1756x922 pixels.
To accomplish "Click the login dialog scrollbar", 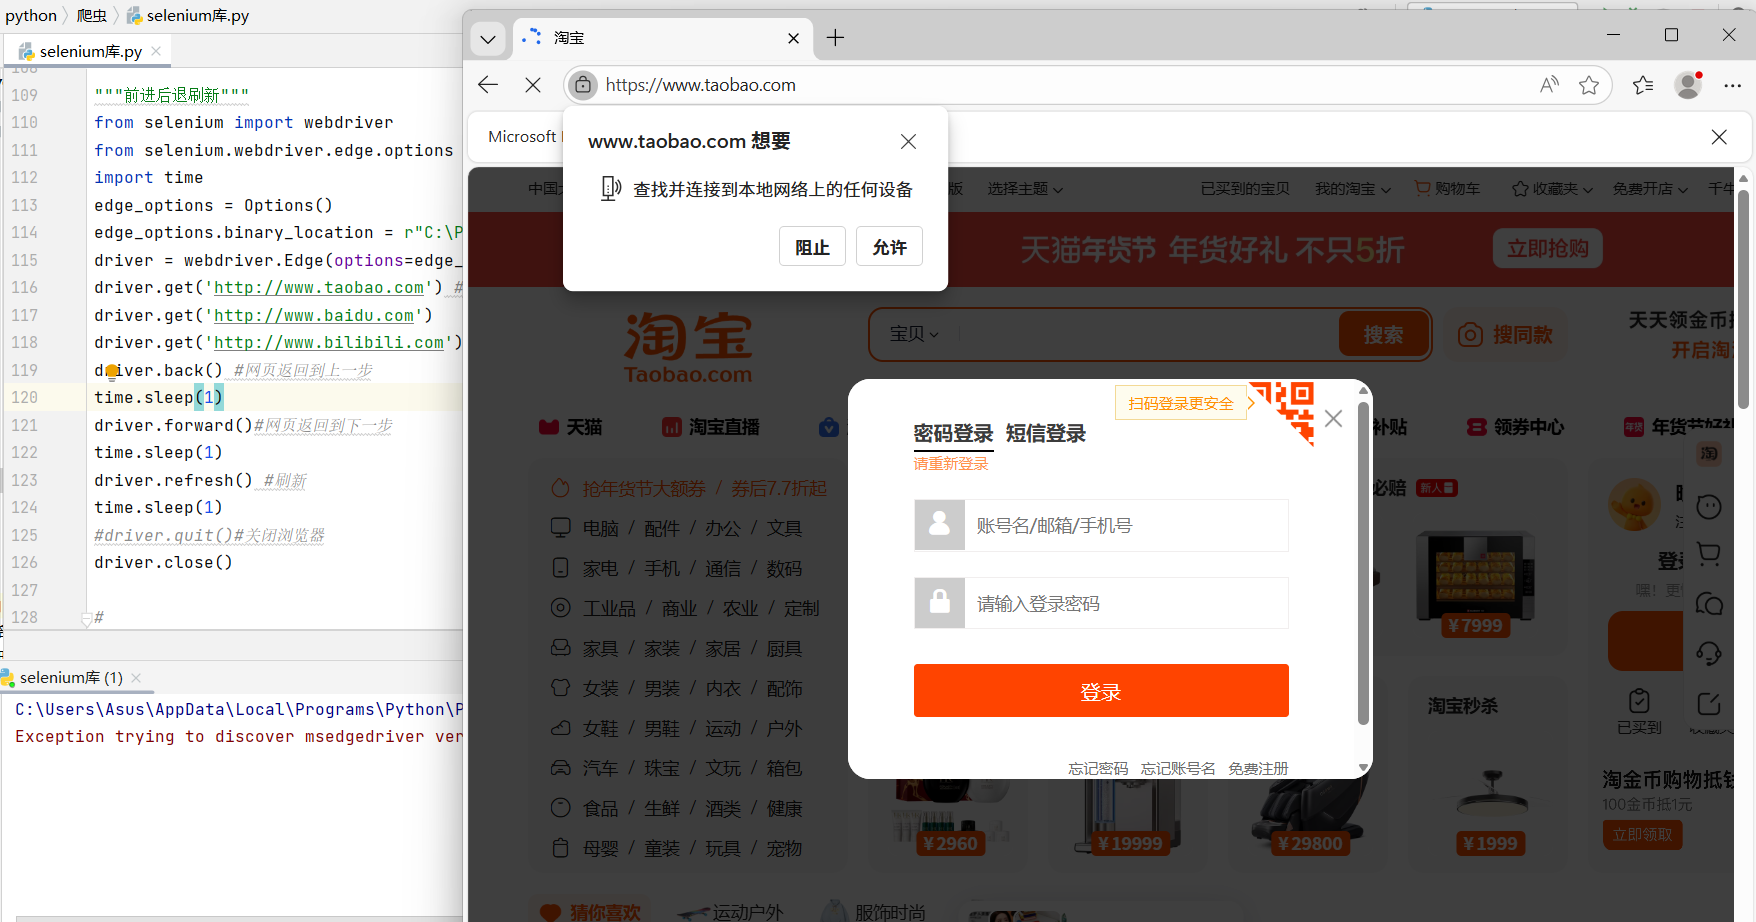I will (1363, 563).
